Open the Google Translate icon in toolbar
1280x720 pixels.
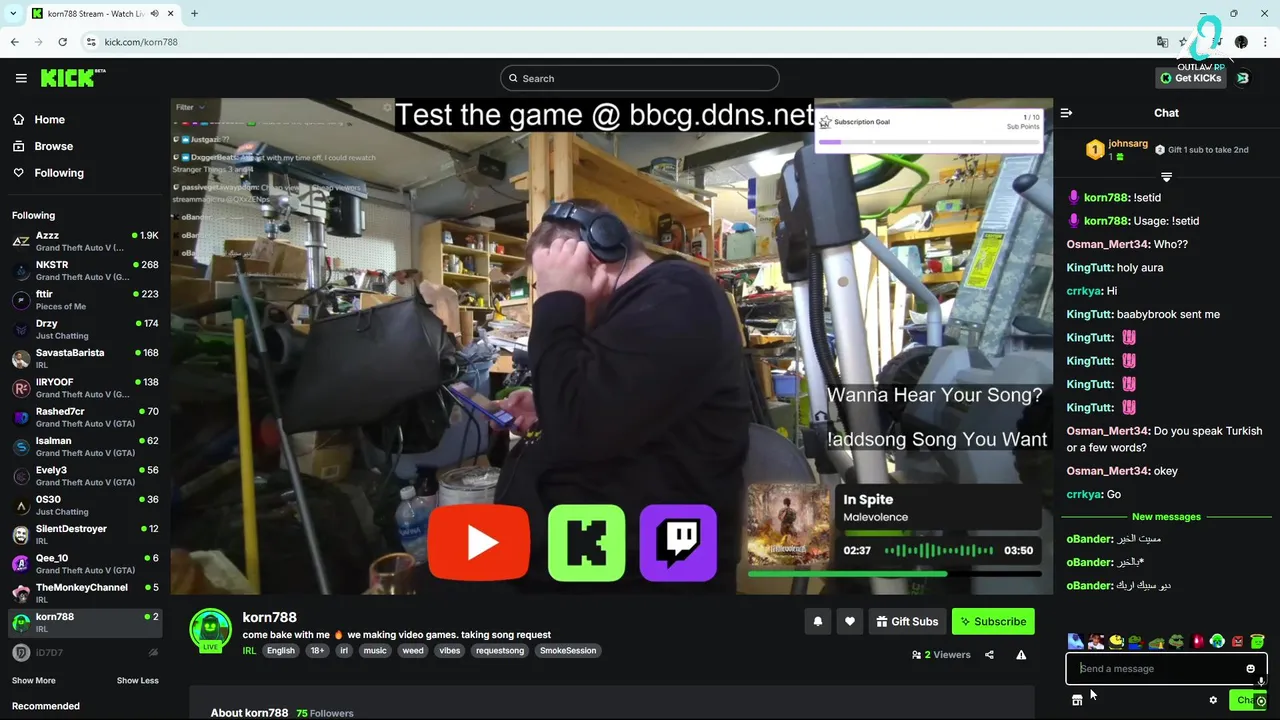1162,42
